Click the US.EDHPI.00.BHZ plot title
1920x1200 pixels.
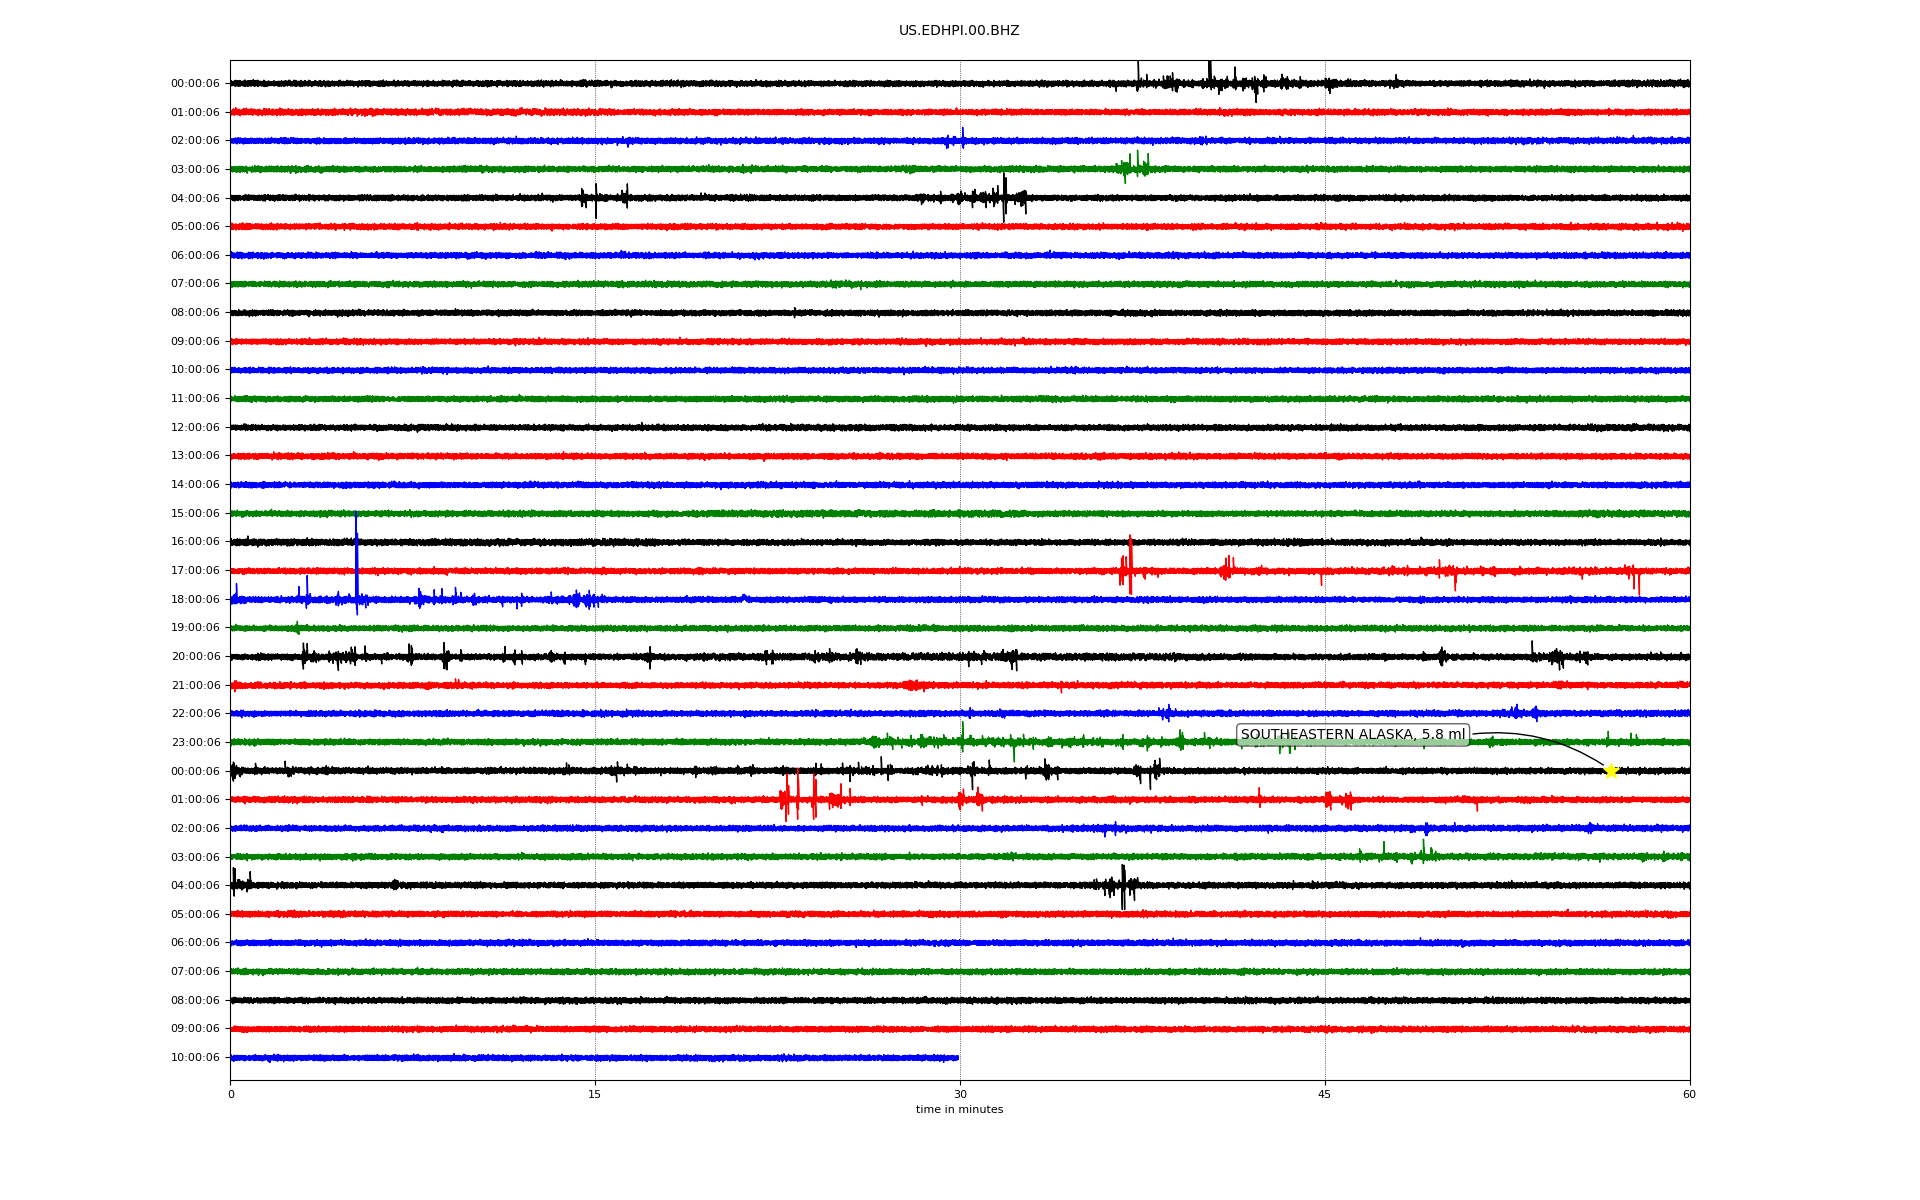(959, 31)
